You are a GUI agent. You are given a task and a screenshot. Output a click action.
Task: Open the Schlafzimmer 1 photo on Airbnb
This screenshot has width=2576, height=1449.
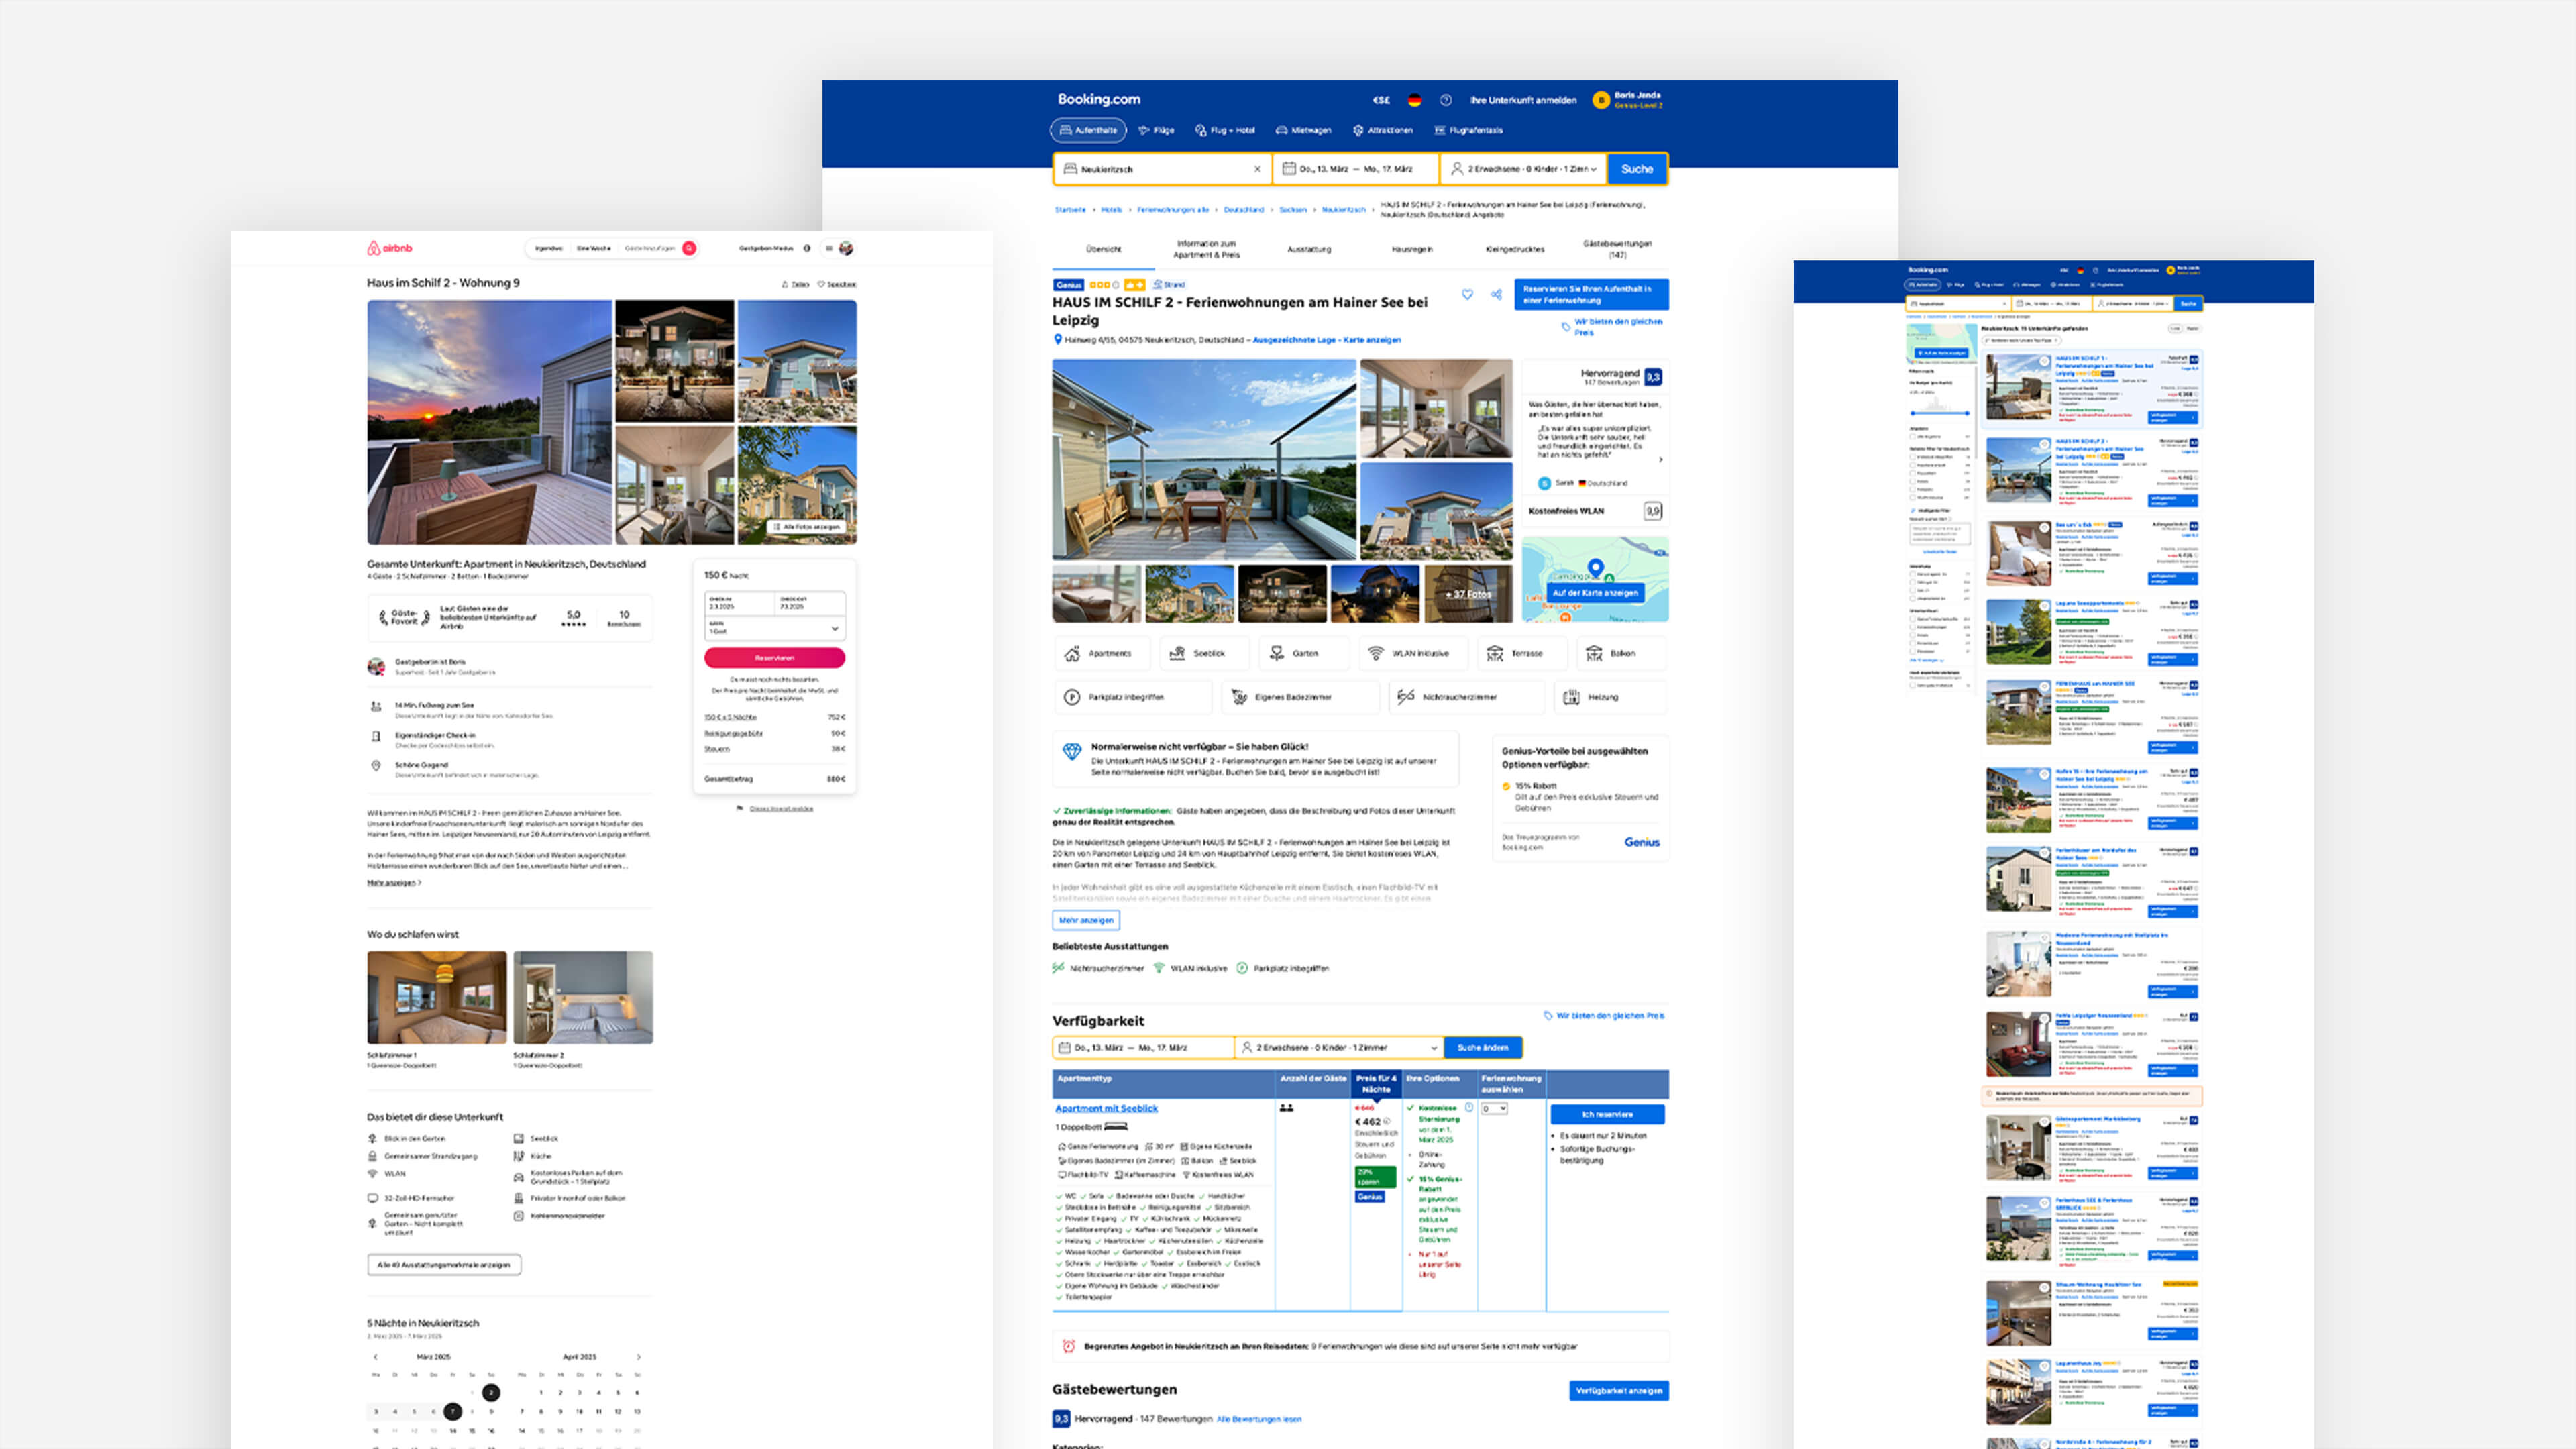coord(437,997)
